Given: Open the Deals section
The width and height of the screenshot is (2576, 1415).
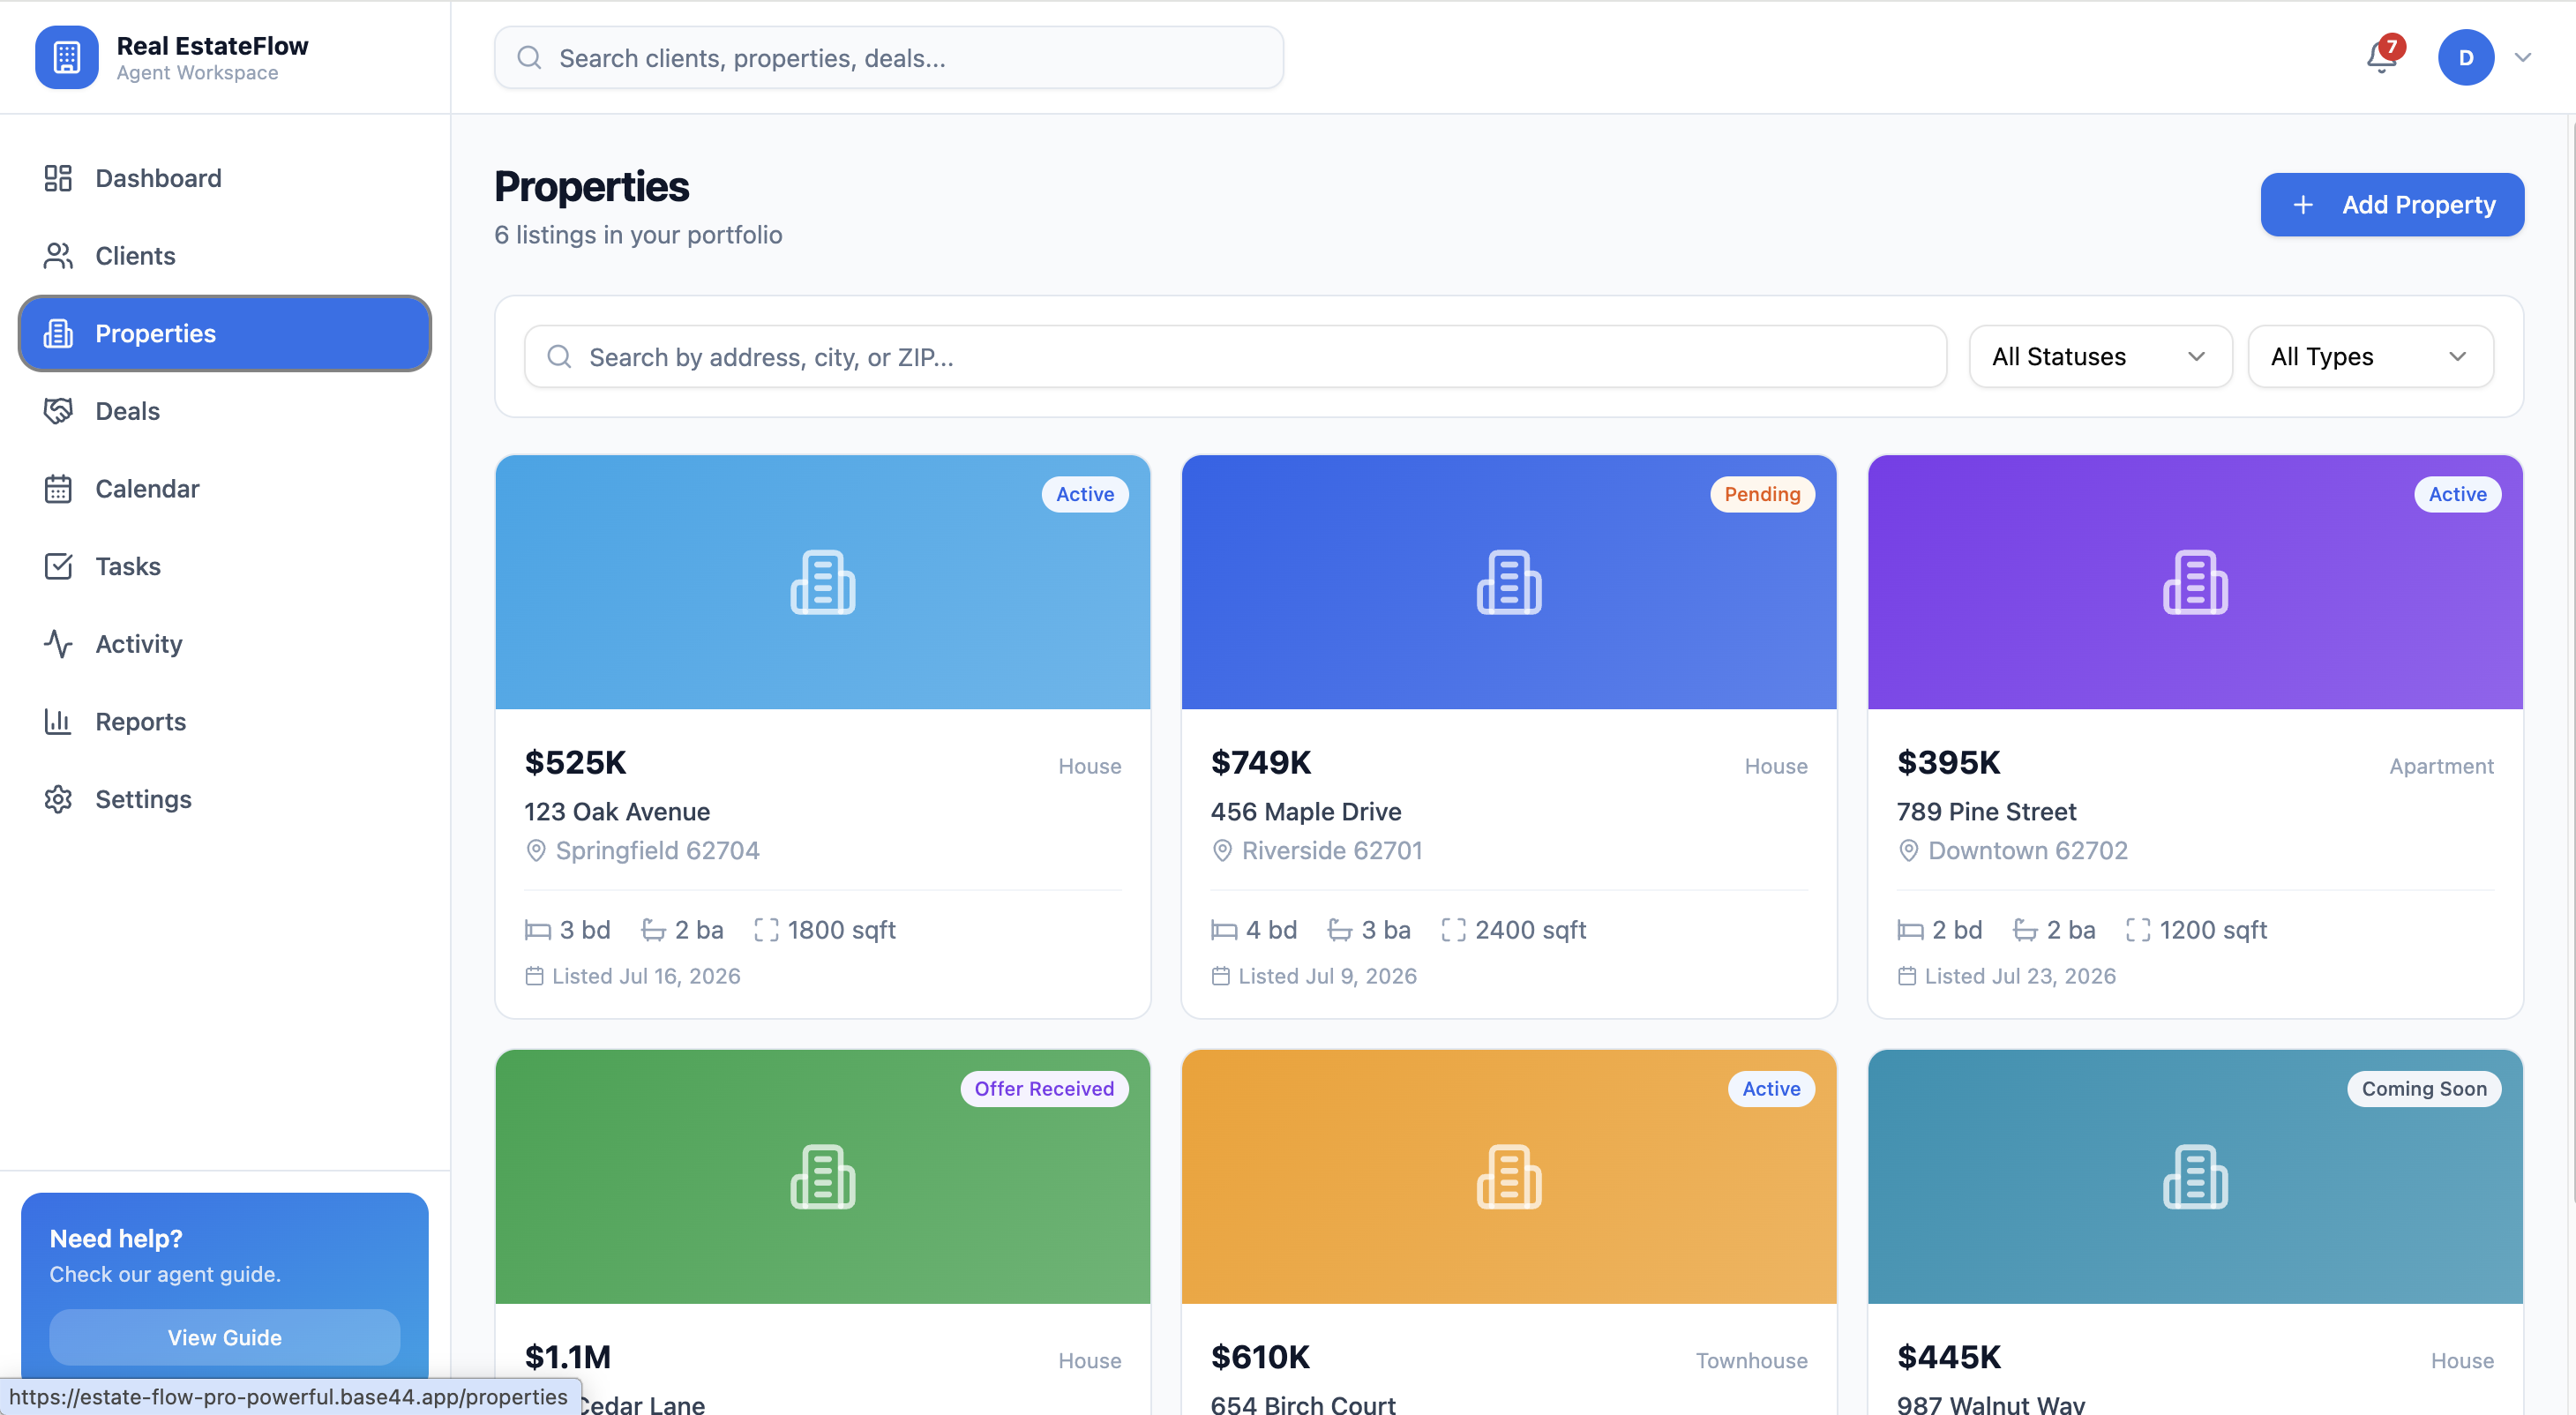Looking at the screenshot, I should pyautogui.click(x=225, y=411).
